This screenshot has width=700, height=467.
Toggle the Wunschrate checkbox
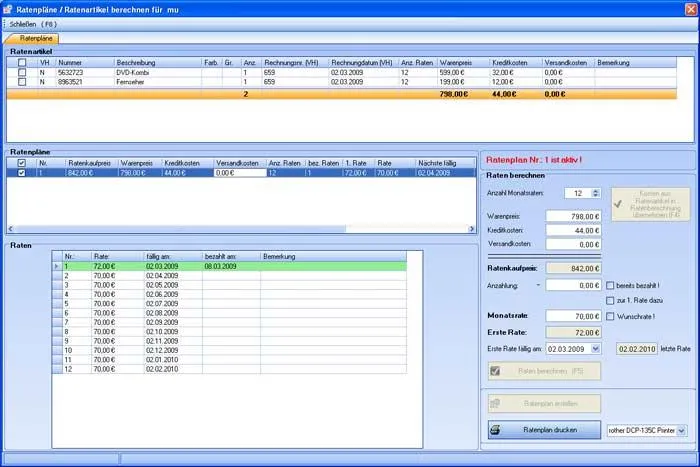click(610, 317)
